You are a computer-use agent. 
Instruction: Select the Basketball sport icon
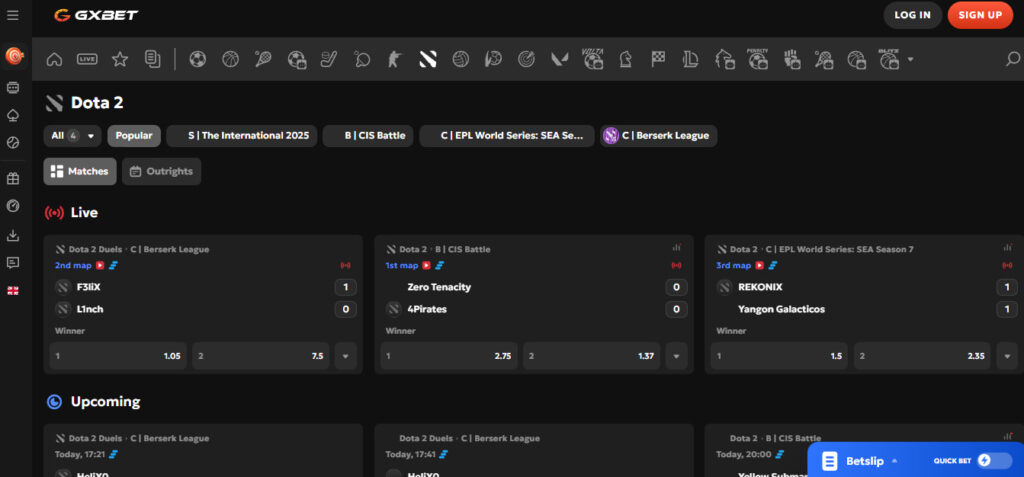pyautogui.click(x=231, y=59)
